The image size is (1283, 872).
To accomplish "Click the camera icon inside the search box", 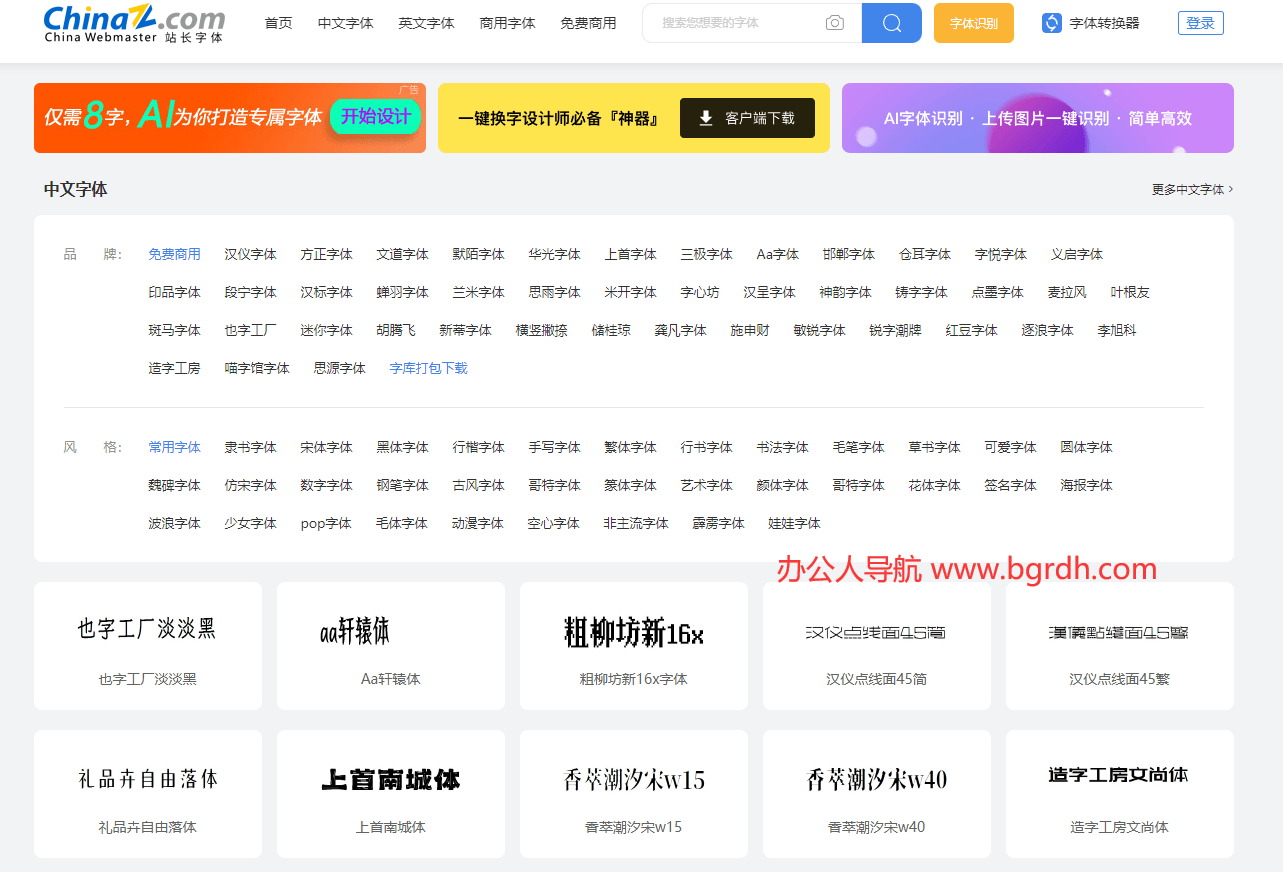I will [x=834, y=22].
